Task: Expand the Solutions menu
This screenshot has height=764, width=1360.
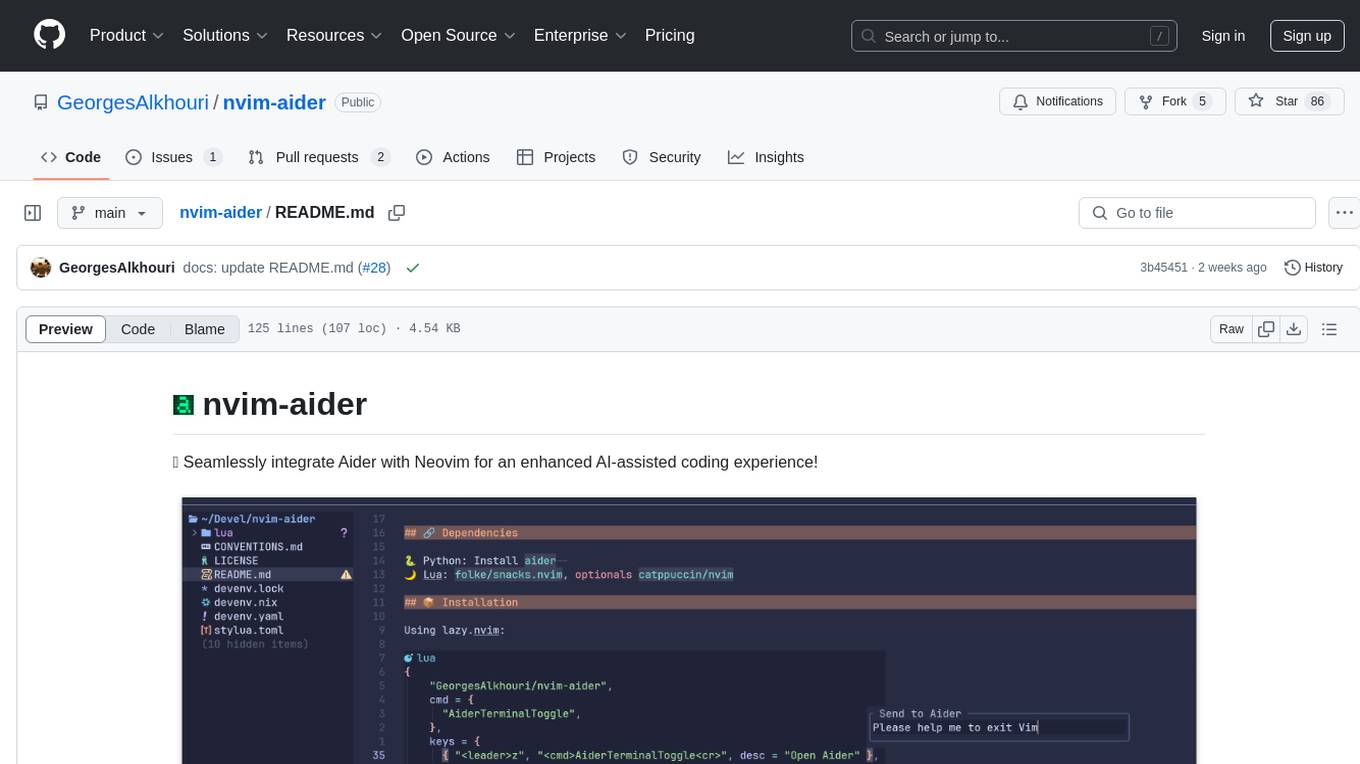Action: pos(225,35)
